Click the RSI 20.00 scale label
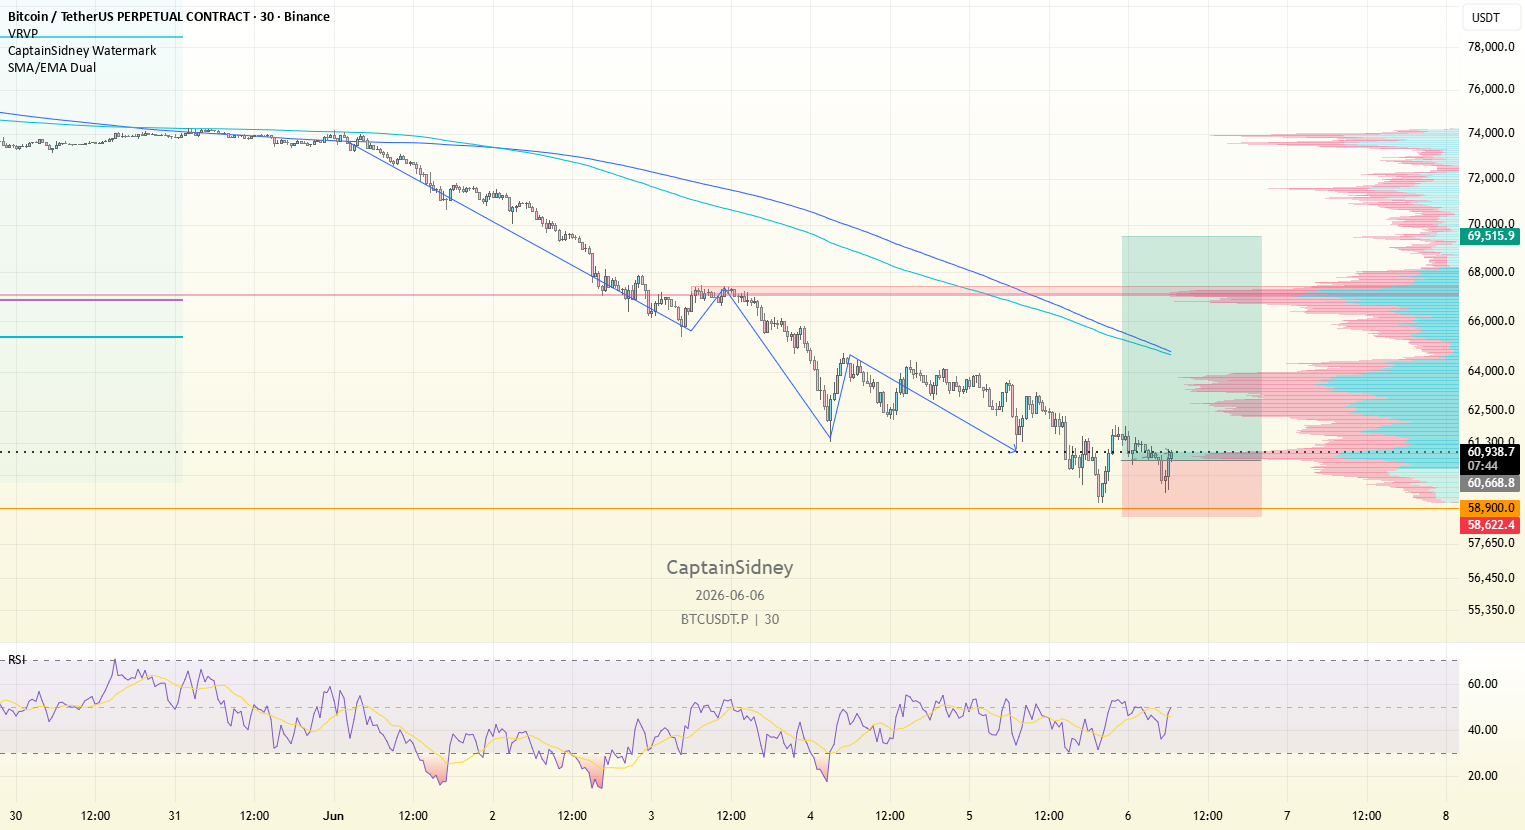The width and height of the screenshot is (1525, 830). [1483, 776]
